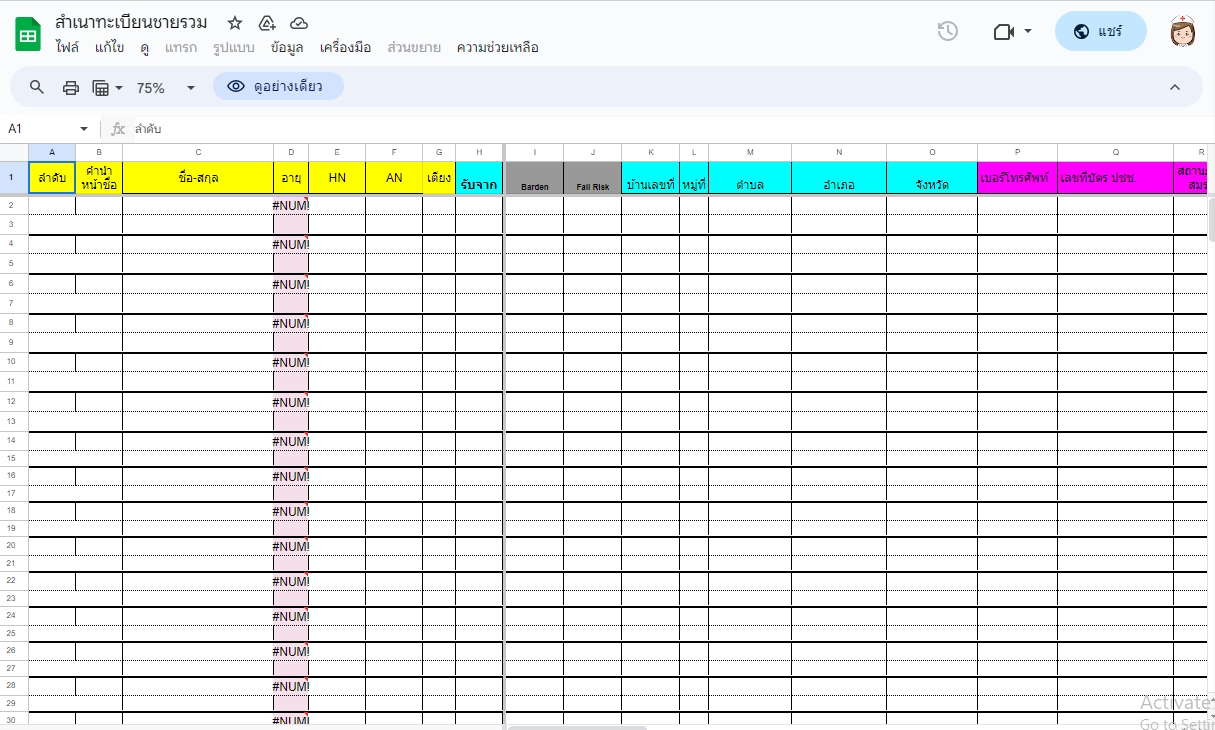Open version history clock icon

coord(947,31)
